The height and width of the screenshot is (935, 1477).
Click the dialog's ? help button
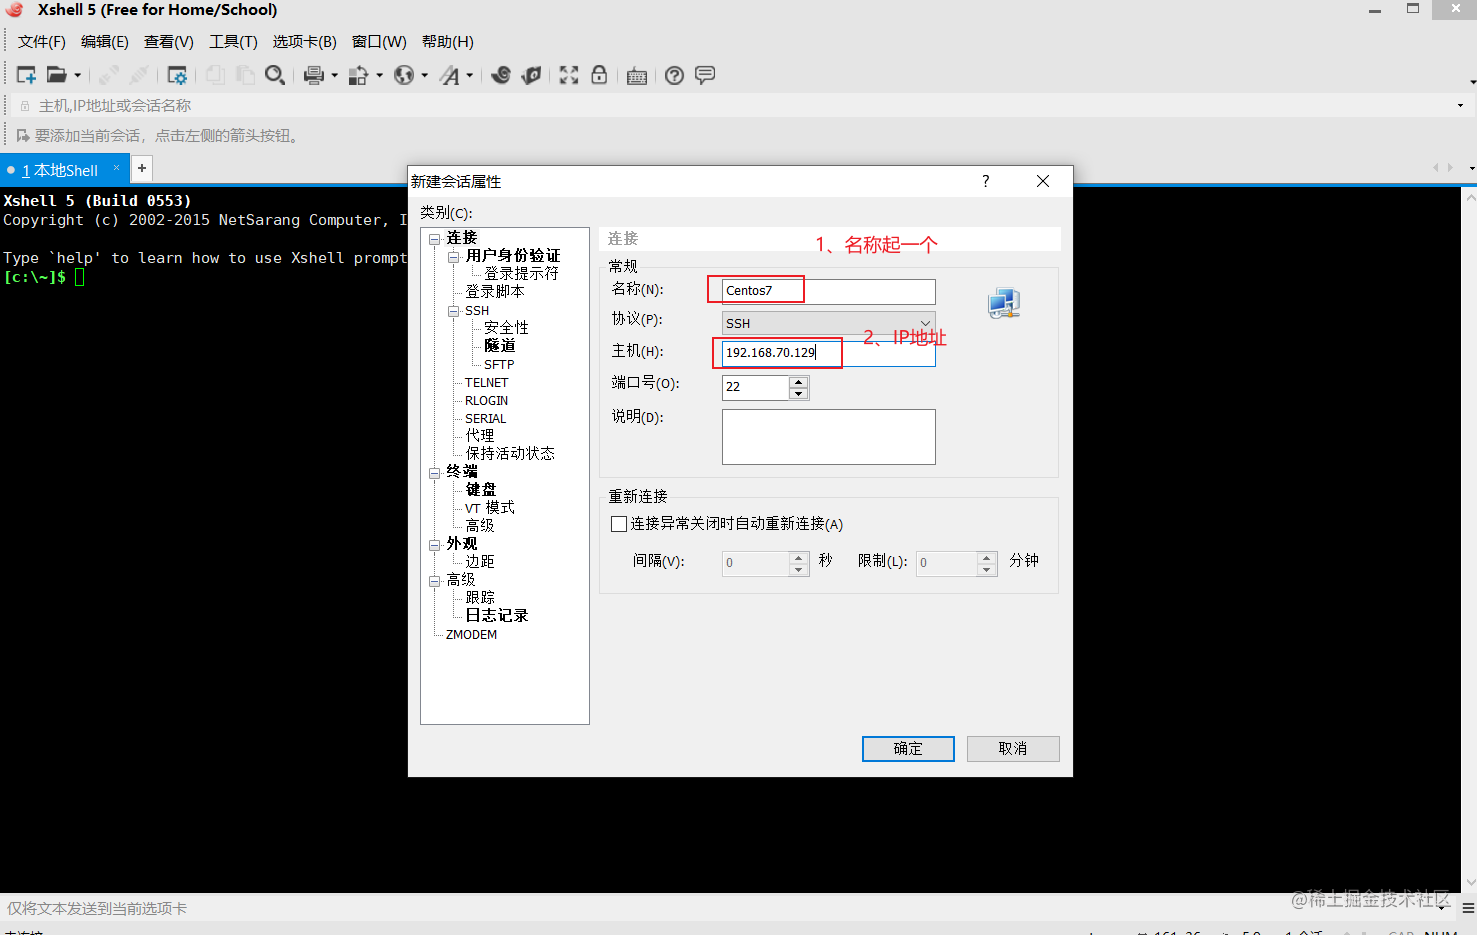986,181
